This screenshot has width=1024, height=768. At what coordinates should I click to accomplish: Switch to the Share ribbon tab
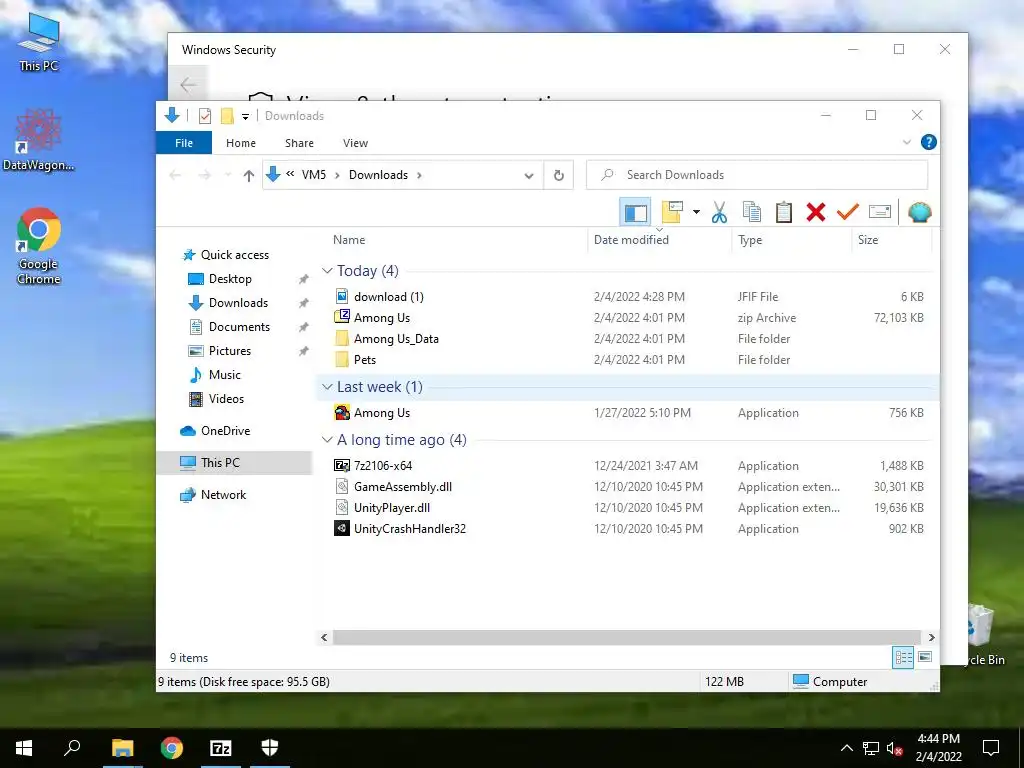click(299, 143)
